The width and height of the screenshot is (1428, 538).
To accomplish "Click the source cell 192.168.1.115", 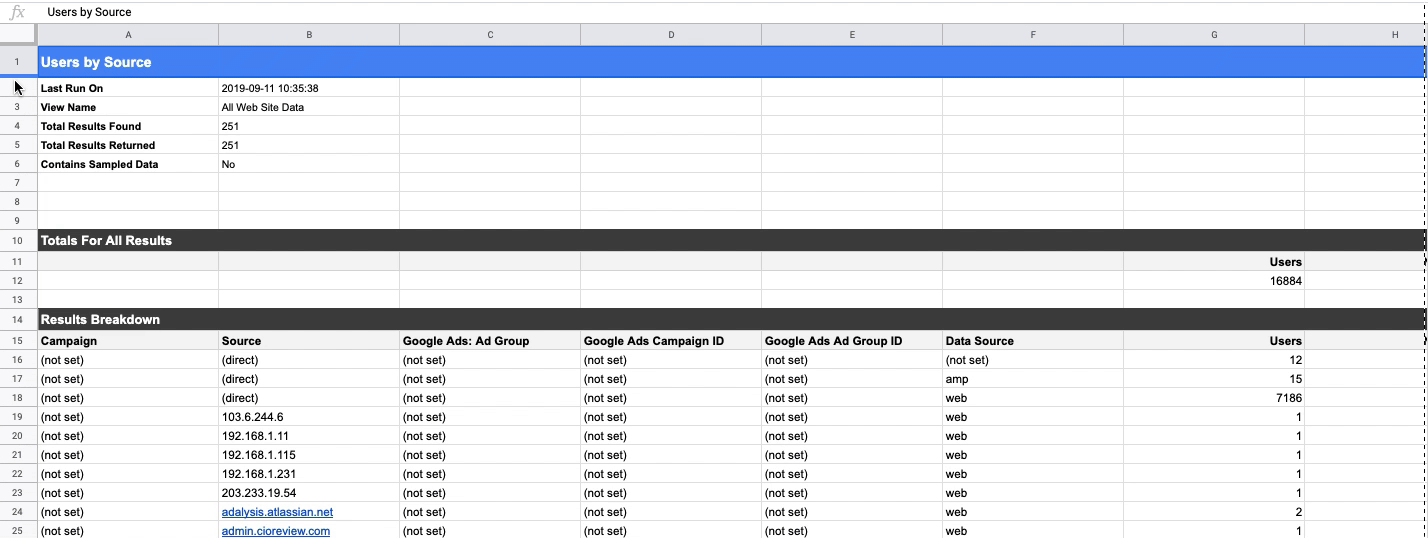I will (309, 455).
